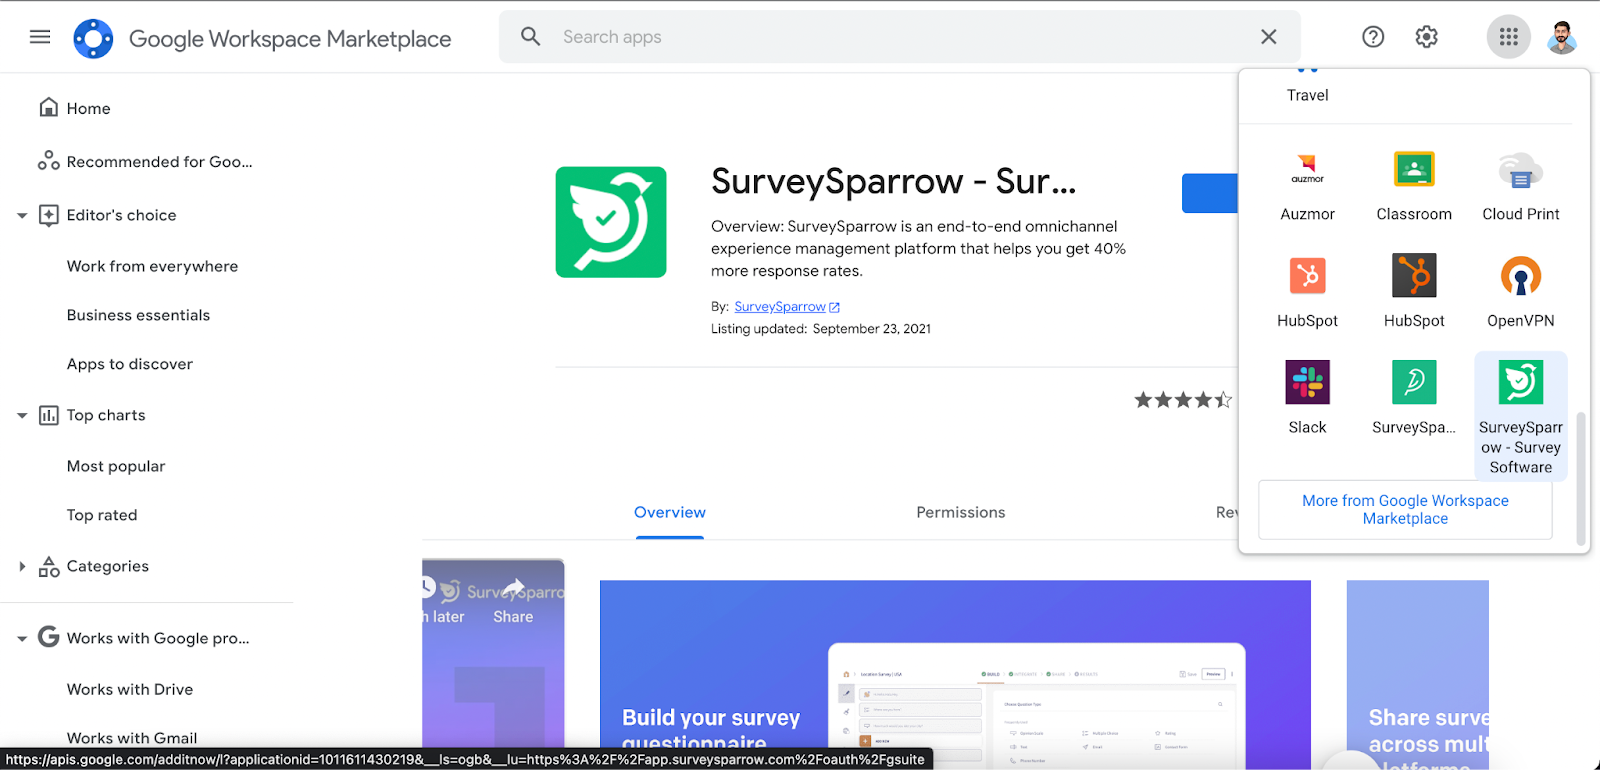Open the settings gear icon
1600x770 pixels.
pyautogui.click(x=1427, y=37)
